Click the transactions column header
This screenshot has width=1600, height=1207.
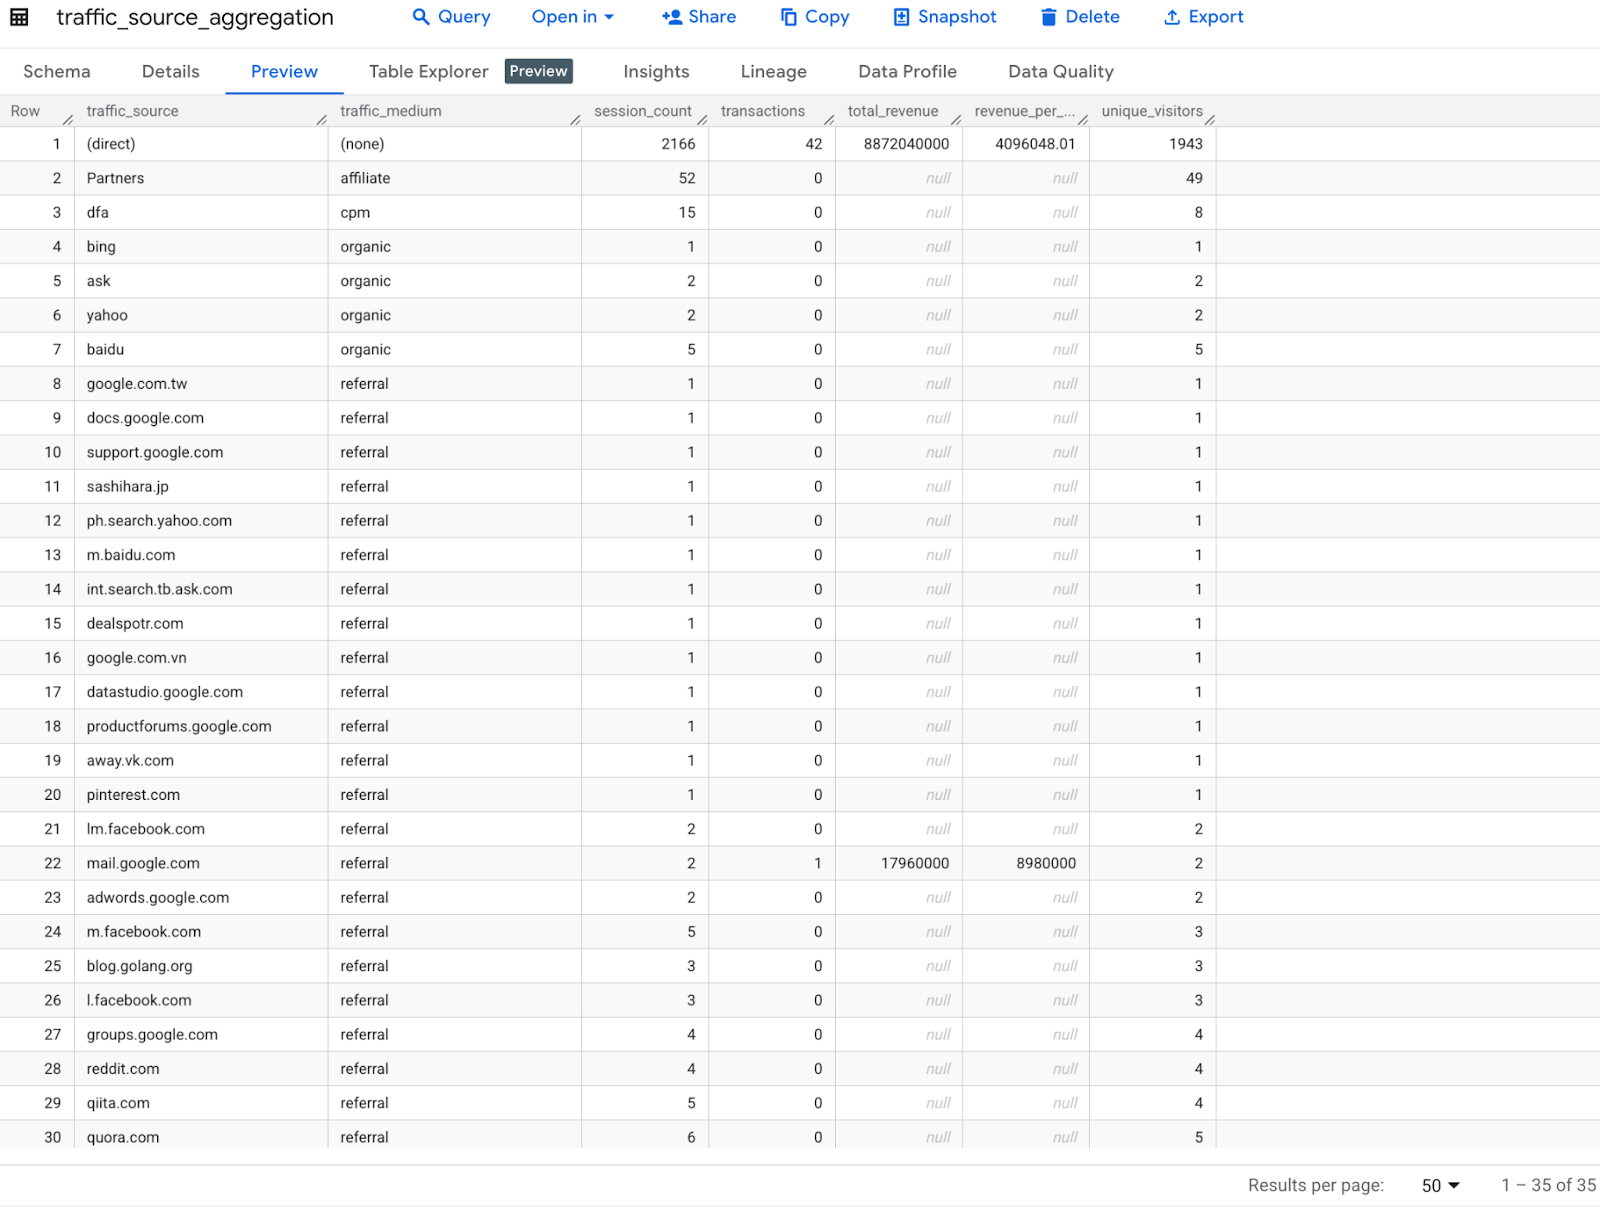[x=762, y=111]
